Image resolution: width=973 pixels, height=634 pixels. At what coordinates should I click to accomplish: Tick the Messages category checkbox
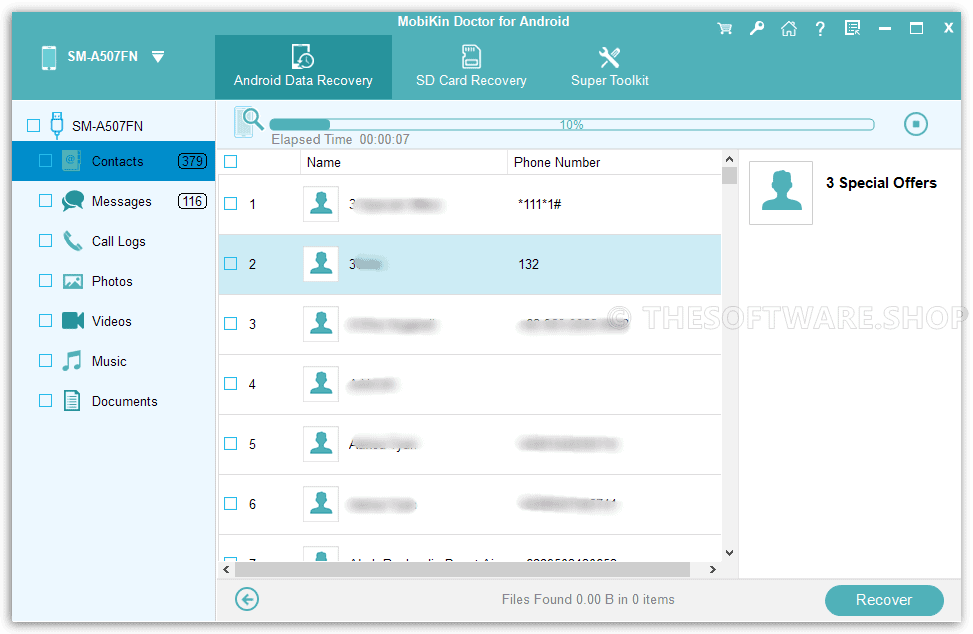45,200
